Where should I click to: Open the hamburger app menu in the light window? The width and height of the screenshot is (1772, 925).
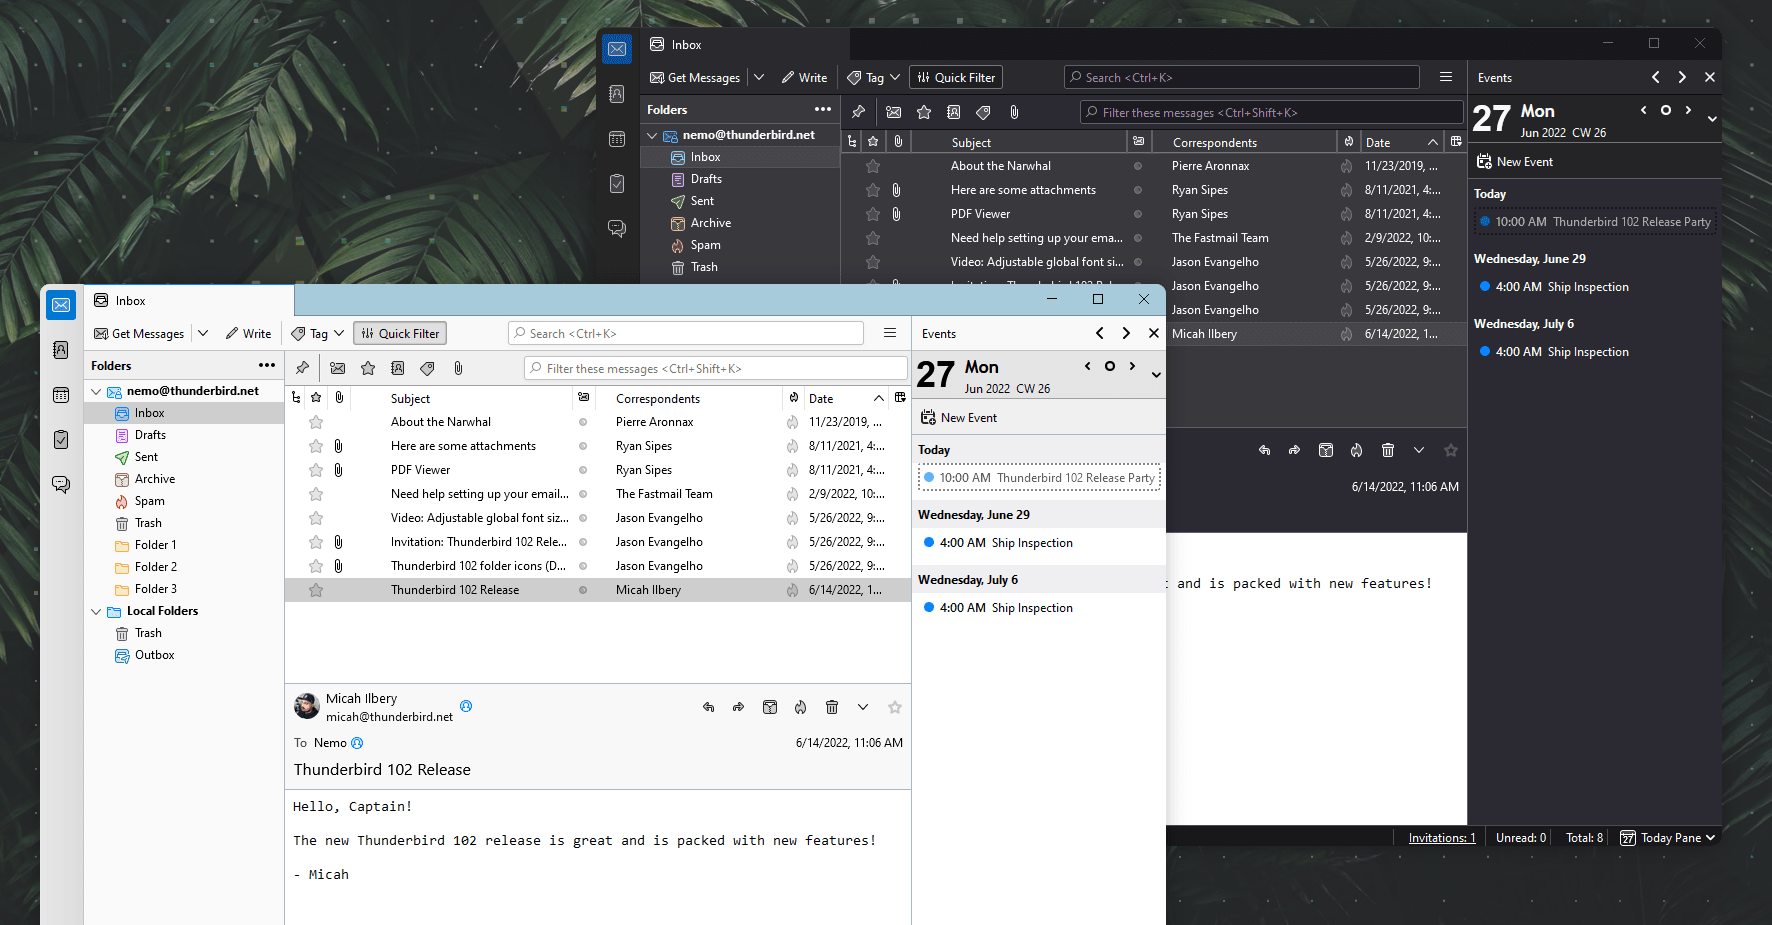[889, 334]
